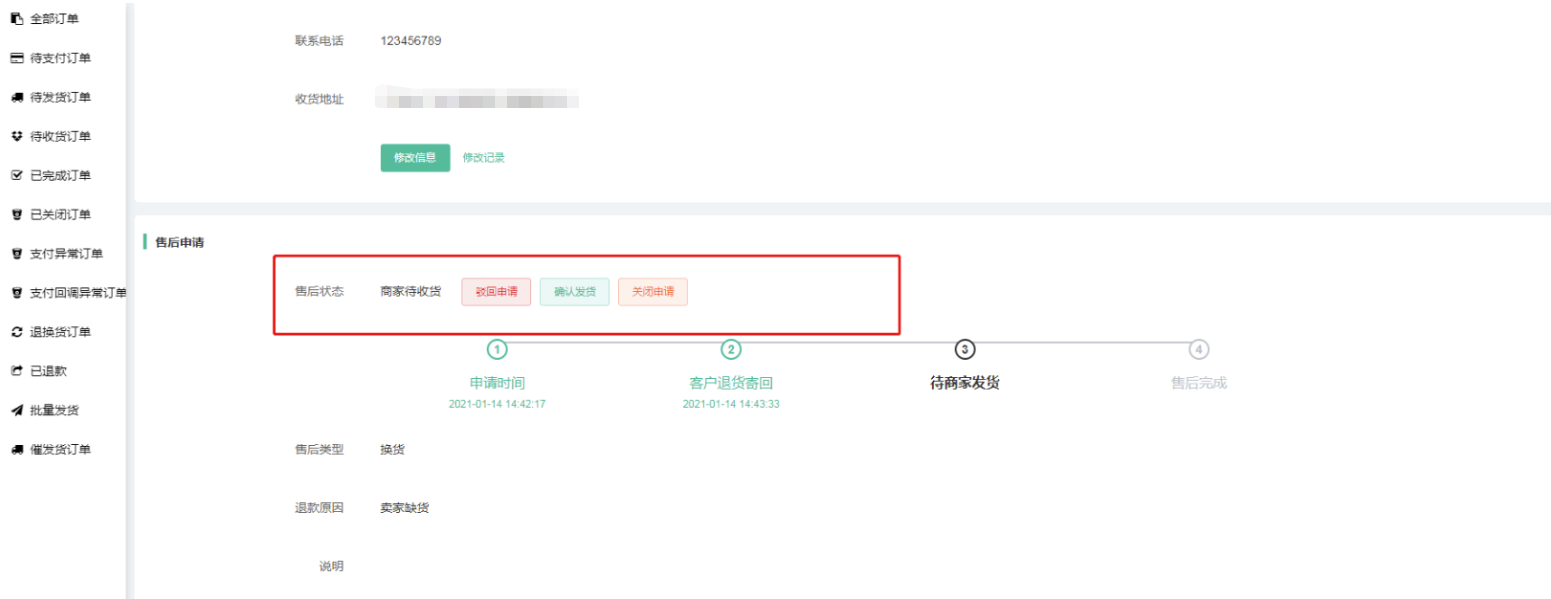Click the icon beside 待收货订单
The width and height of the screenshot is (1551, 599).
tap(16, 136)
